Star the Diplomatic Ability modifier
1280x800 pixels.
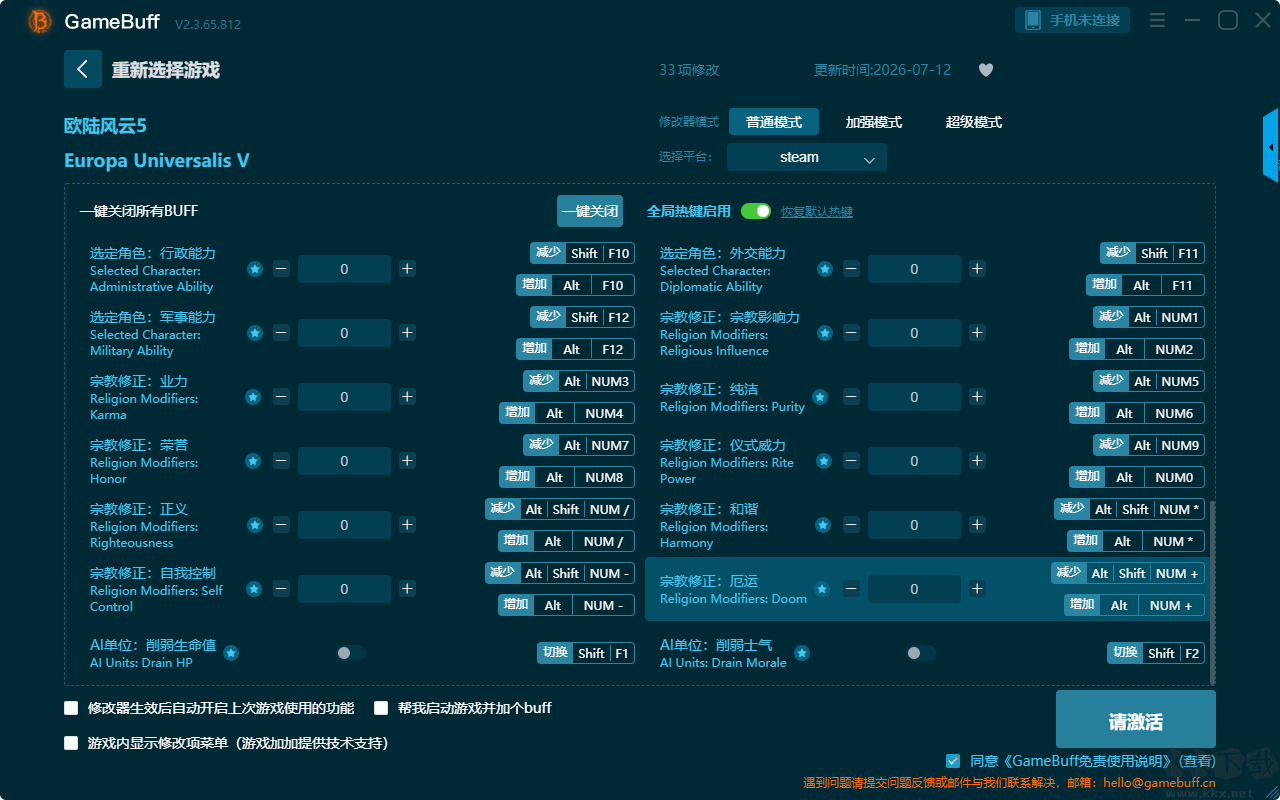[x=825, y=269]
